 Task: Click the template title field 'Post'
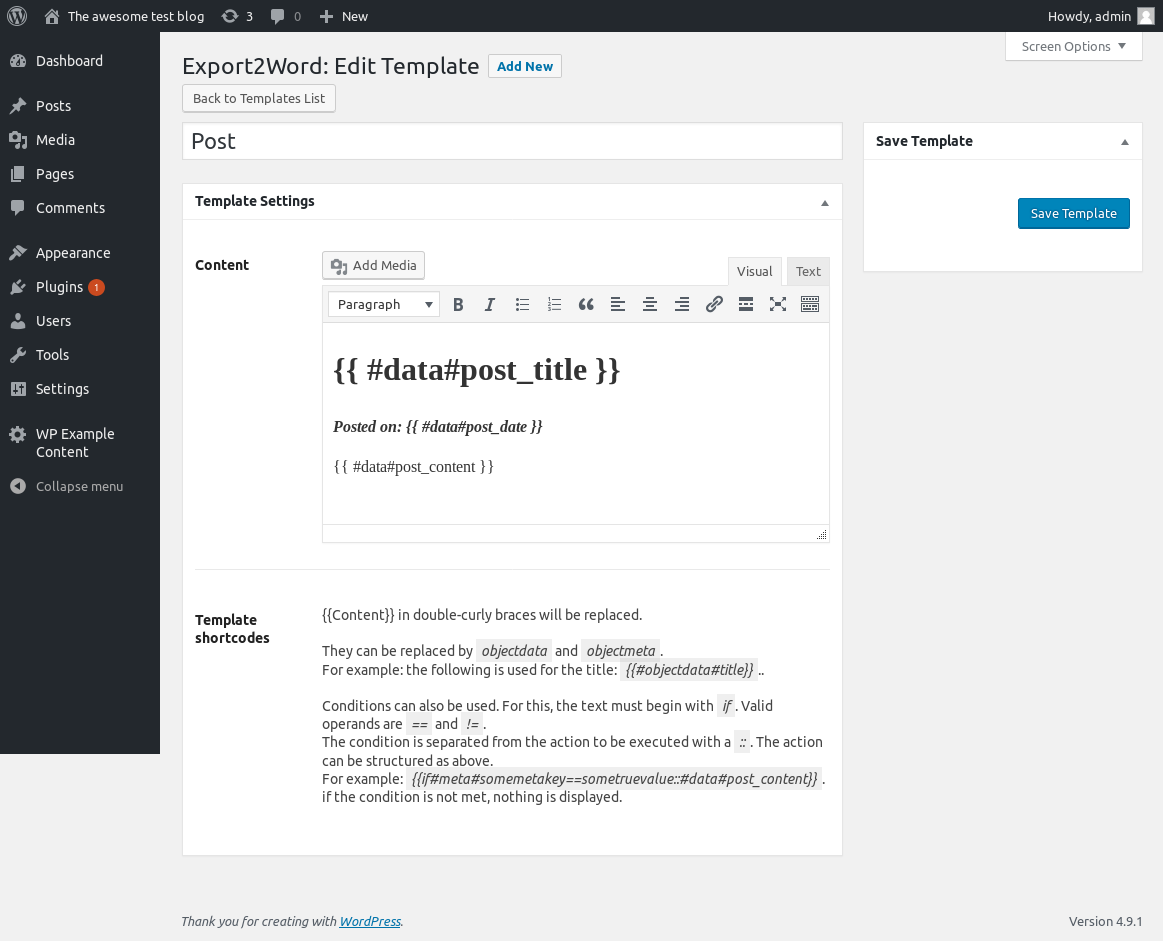[512, 141]
